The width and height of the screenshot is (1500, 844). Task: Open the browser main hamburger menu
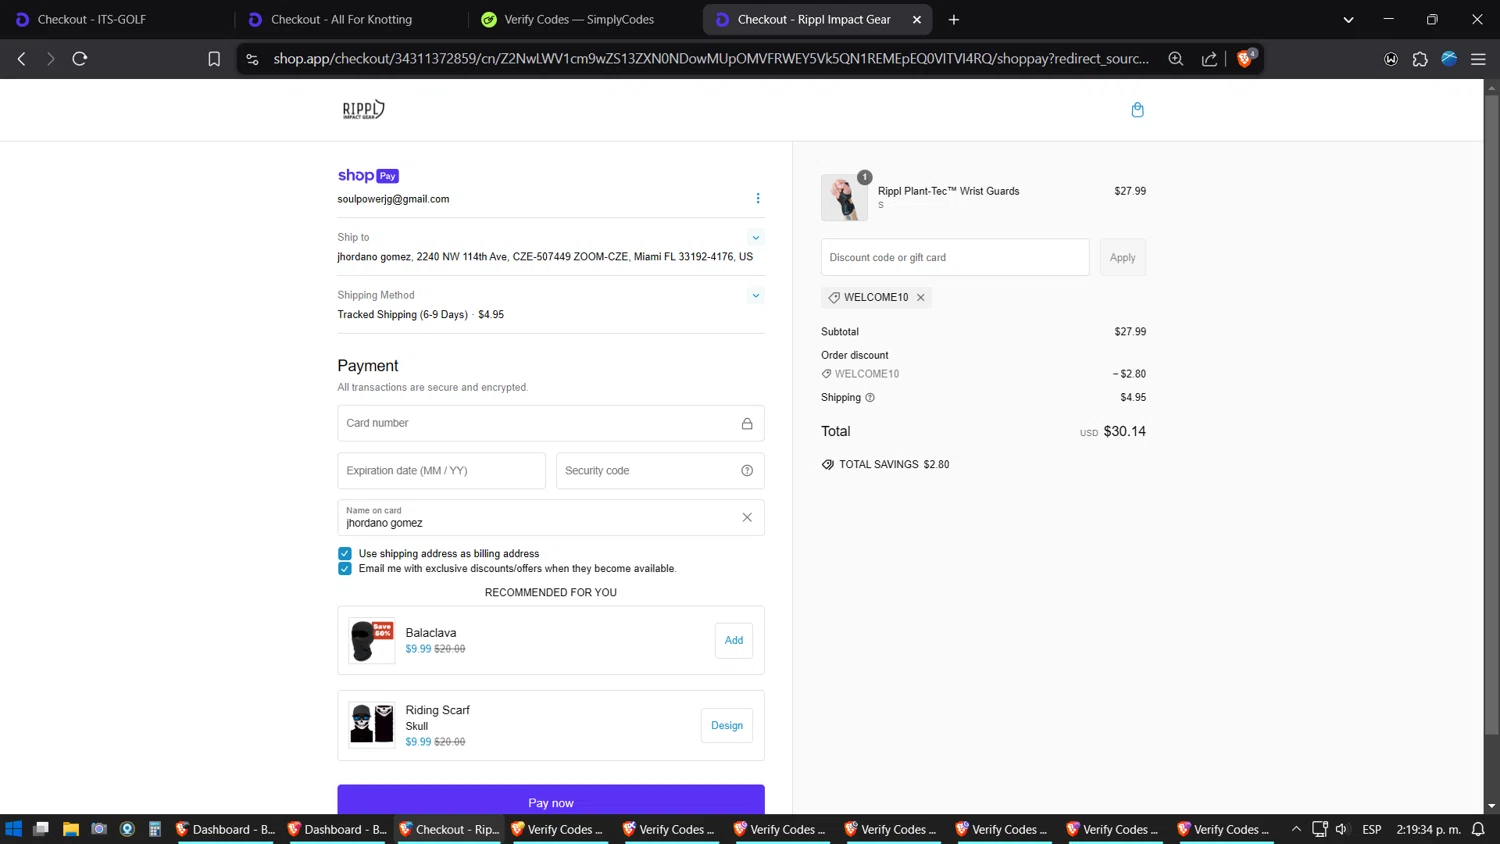coord(1478,59)
